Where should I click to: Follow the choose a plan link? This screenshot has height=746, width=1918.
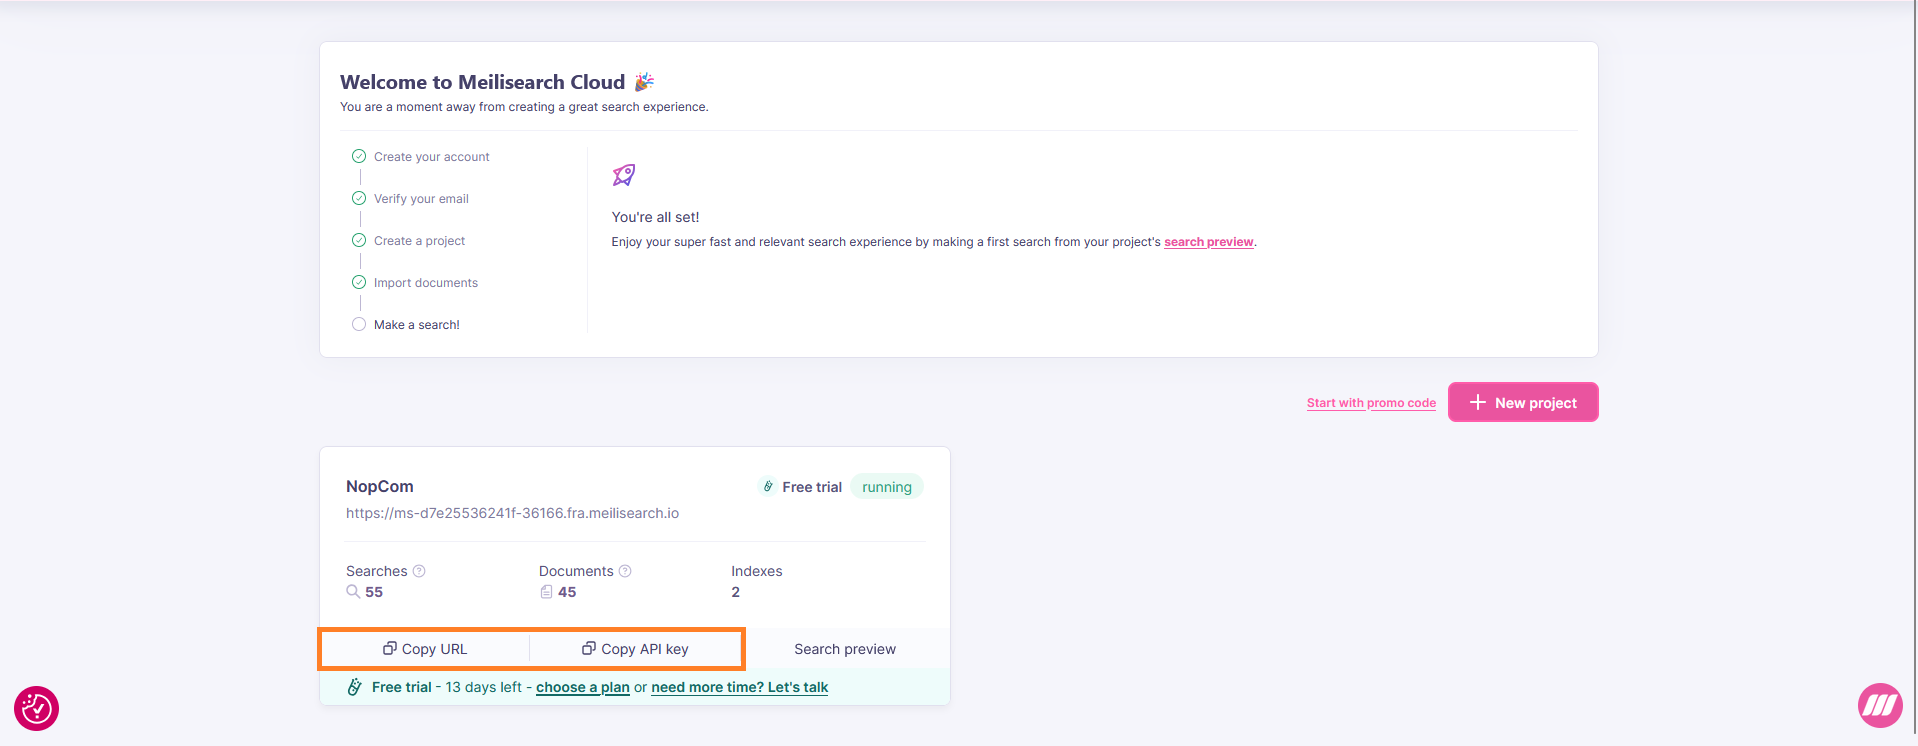[x=582, y=687]
